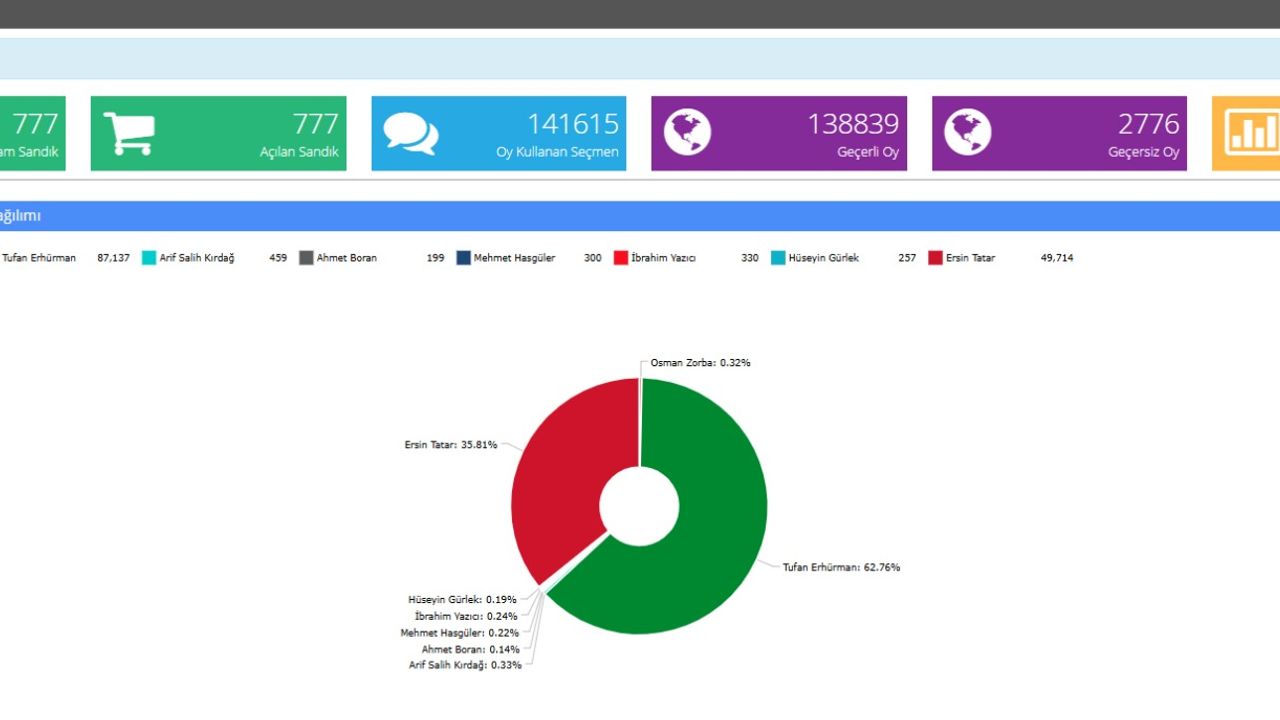Click the Osman Zorba 0.32% chart label

[700, 363]
